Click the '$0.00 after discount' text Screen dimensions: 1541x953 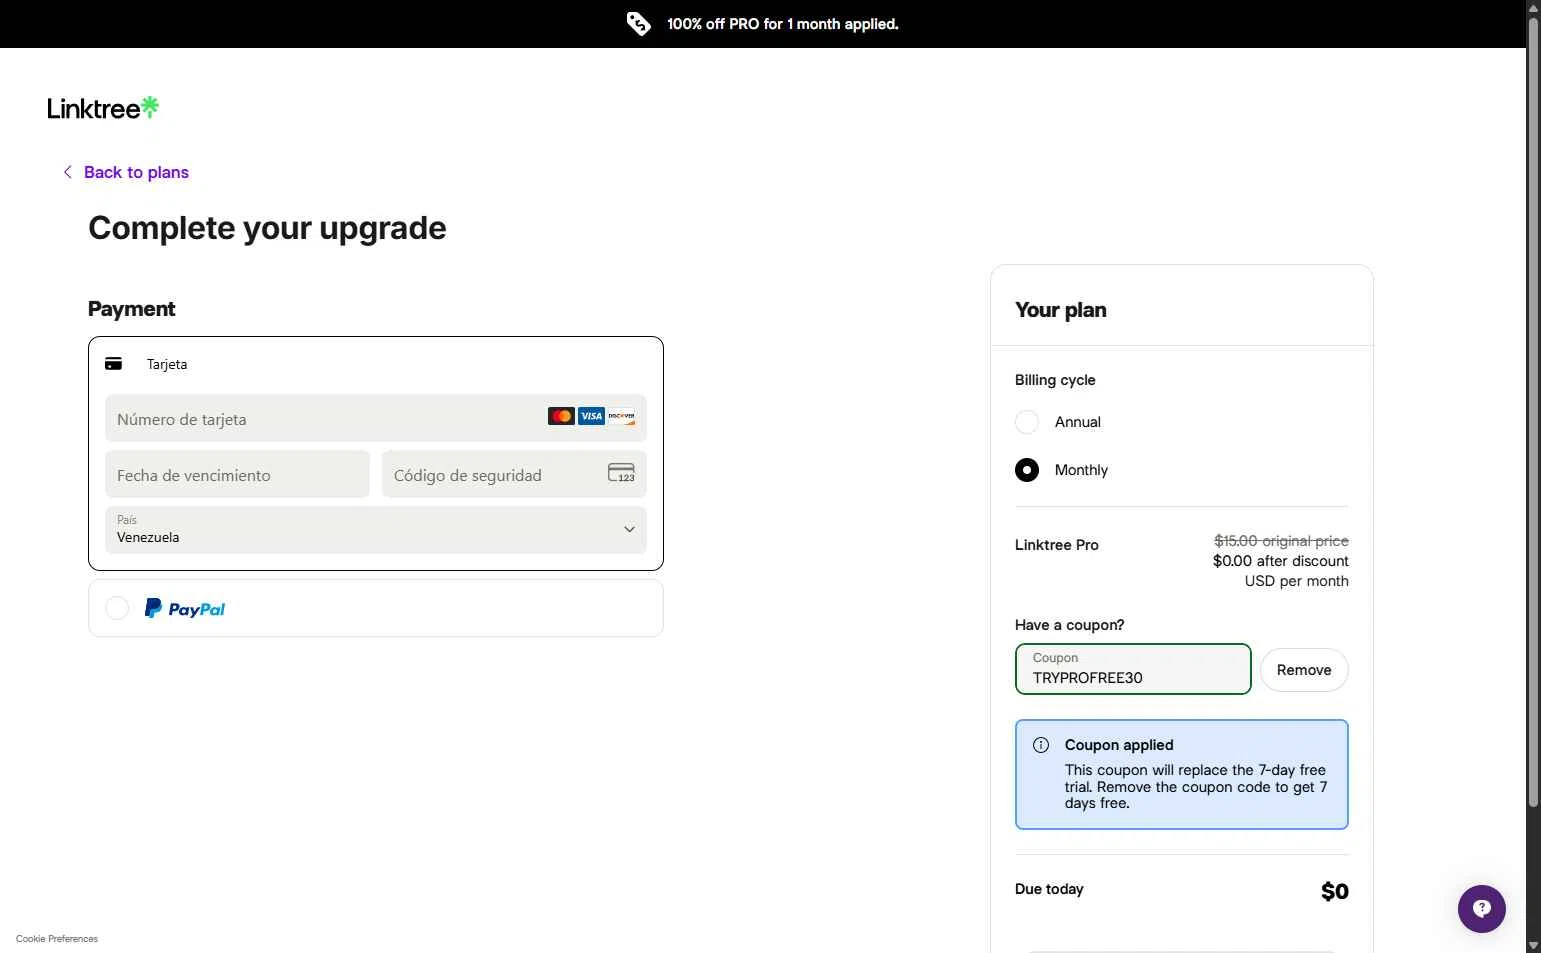(x=1281, y=561)
